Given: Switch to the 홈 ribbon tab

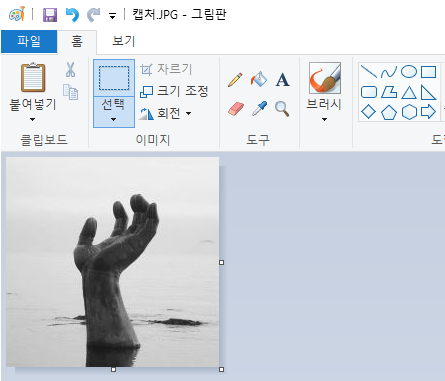Looking at the screenshot, I should click(77, 41).
